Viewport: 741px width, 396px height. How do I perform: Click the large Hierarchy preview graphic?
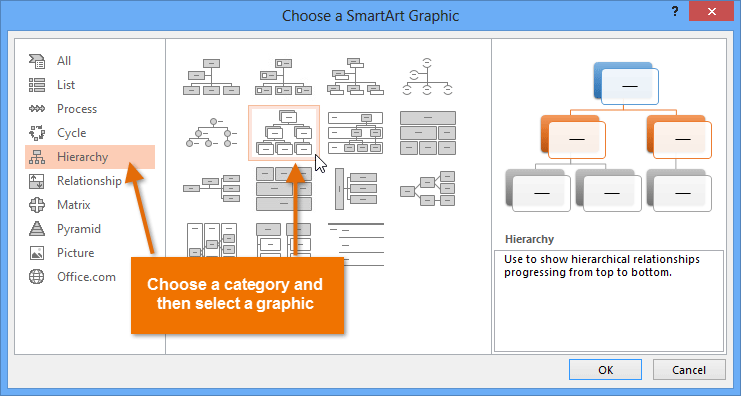[x=609, y=137]
